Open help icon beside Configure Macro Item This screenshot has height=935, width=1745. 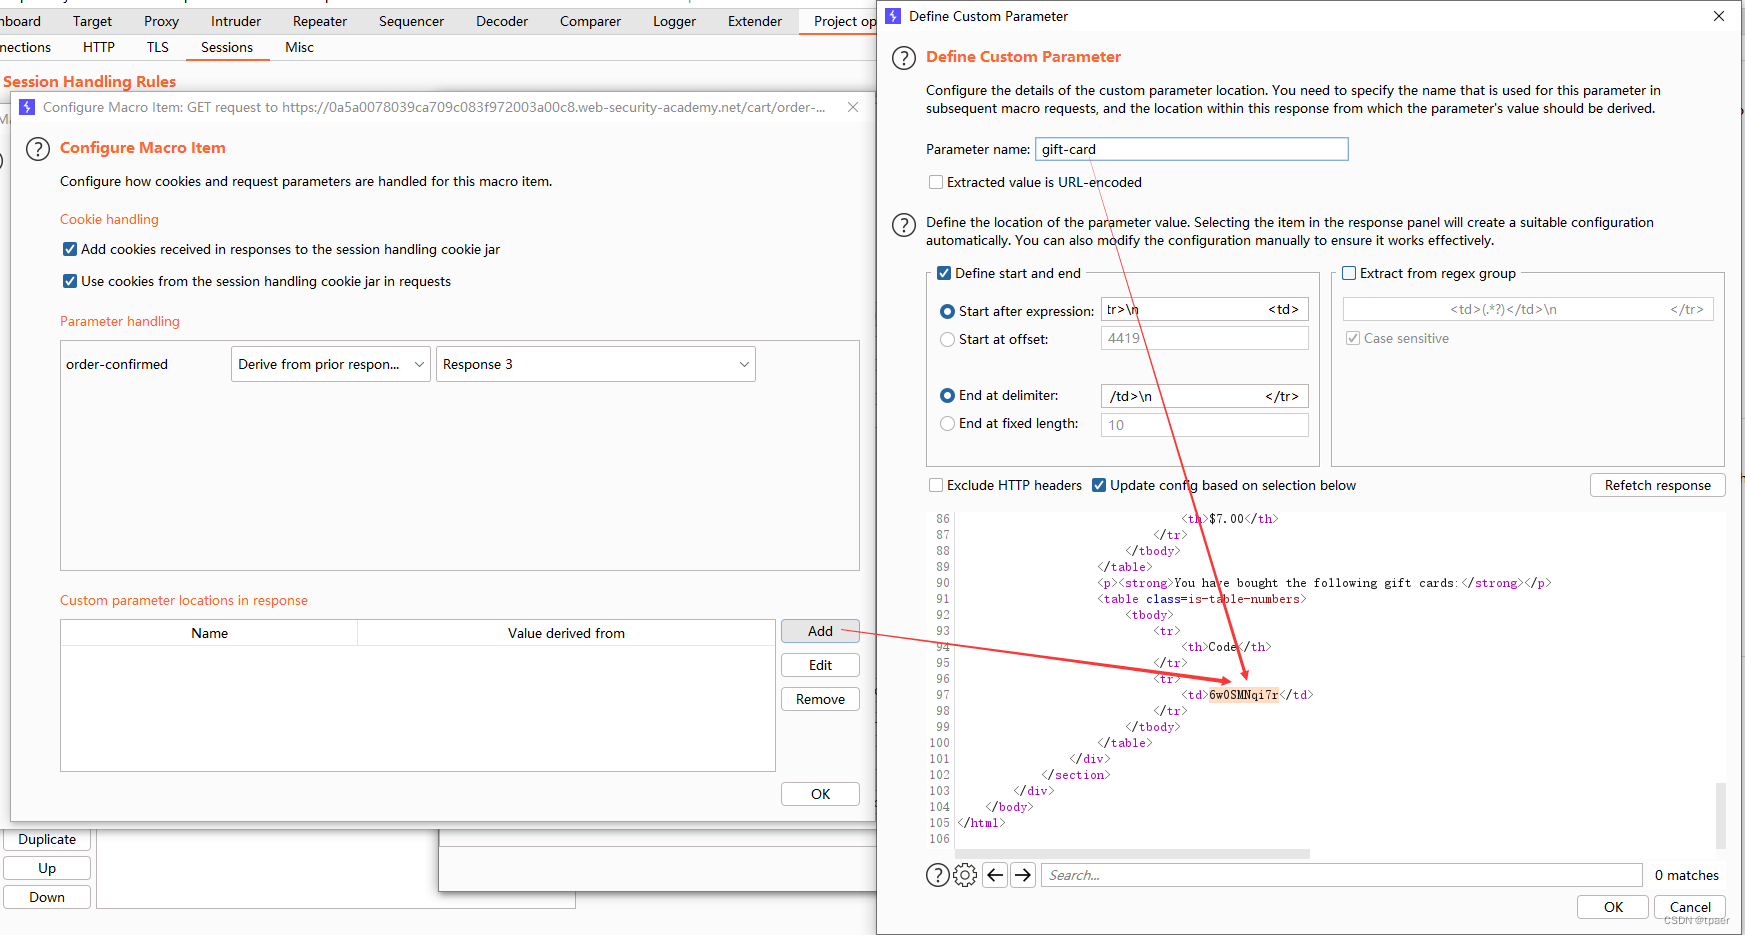(38, 149)
